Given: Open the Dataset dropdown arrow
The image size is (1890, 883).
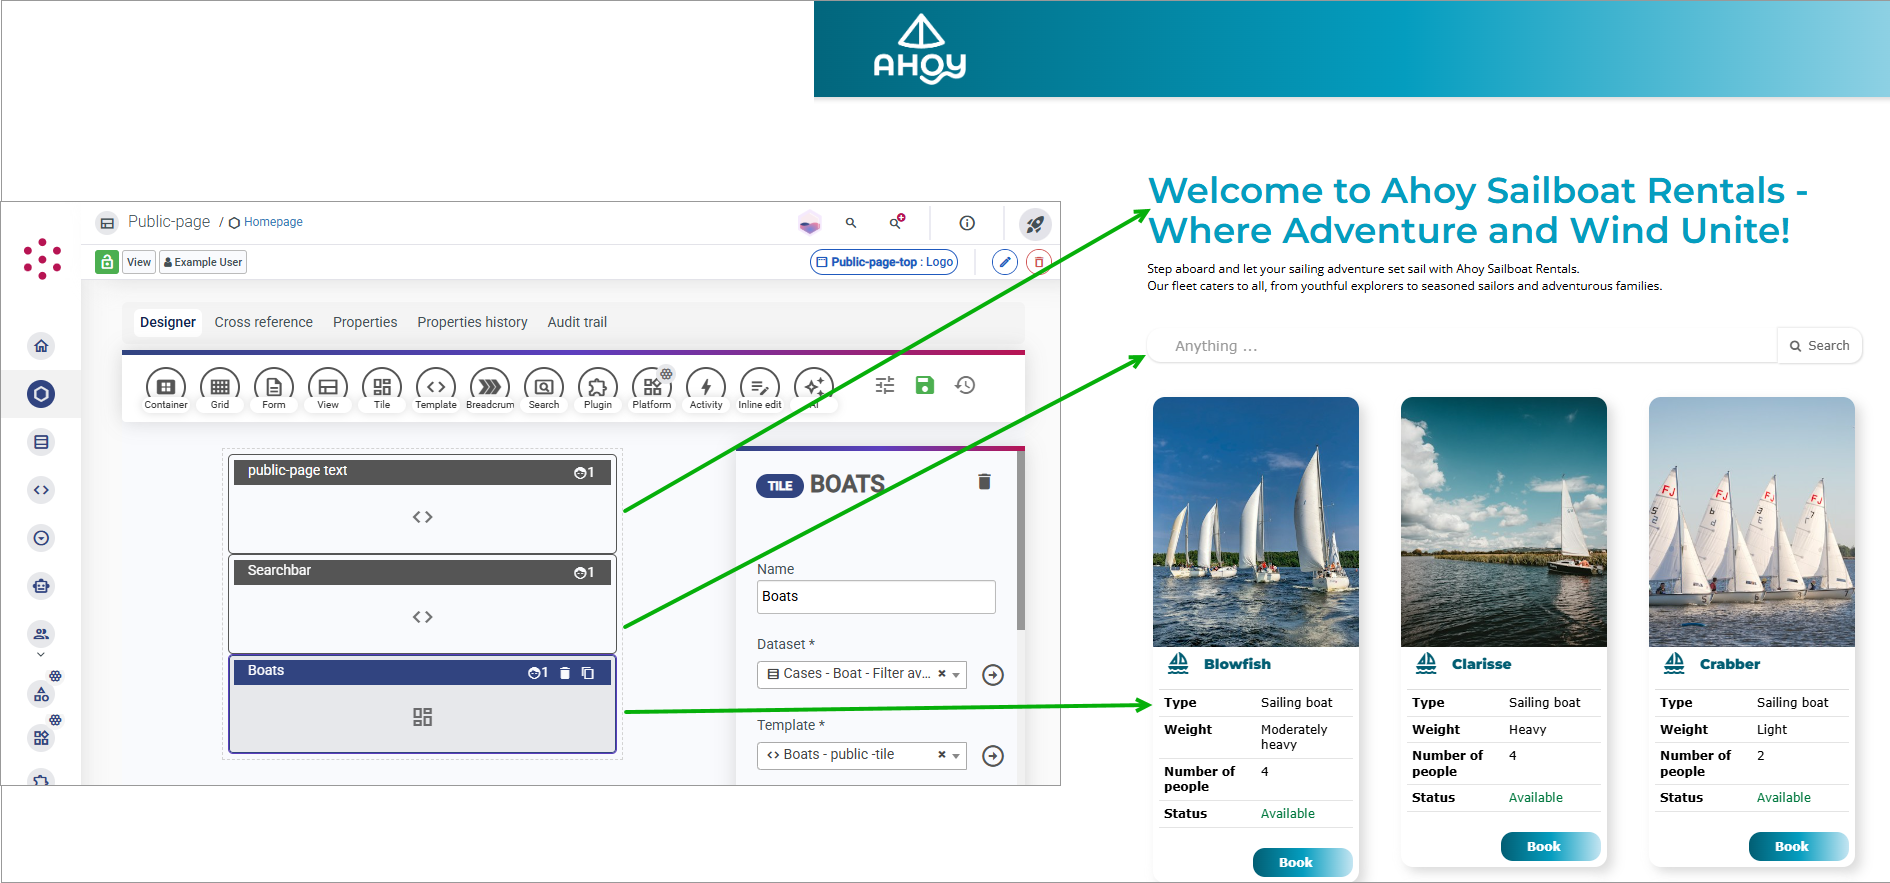Looking at the screenshot, I should pyautogui.click(x=957, y=675).
